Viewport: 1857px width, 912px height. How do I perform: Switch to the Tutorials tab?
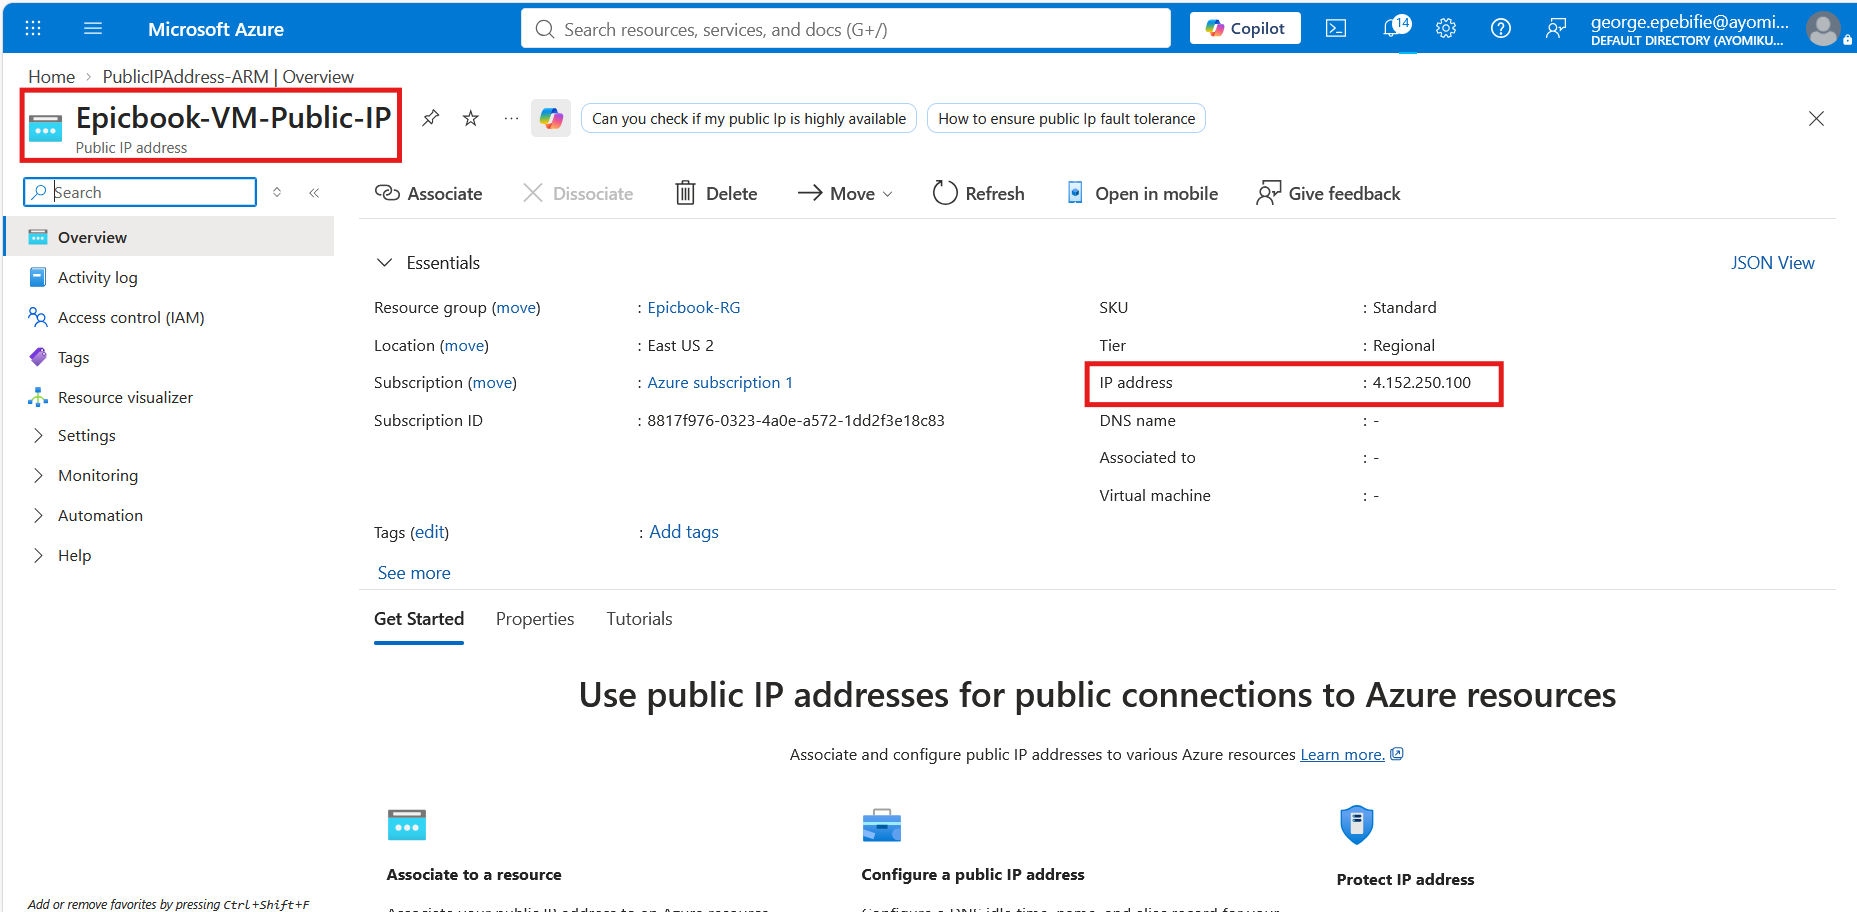(639, 619)
